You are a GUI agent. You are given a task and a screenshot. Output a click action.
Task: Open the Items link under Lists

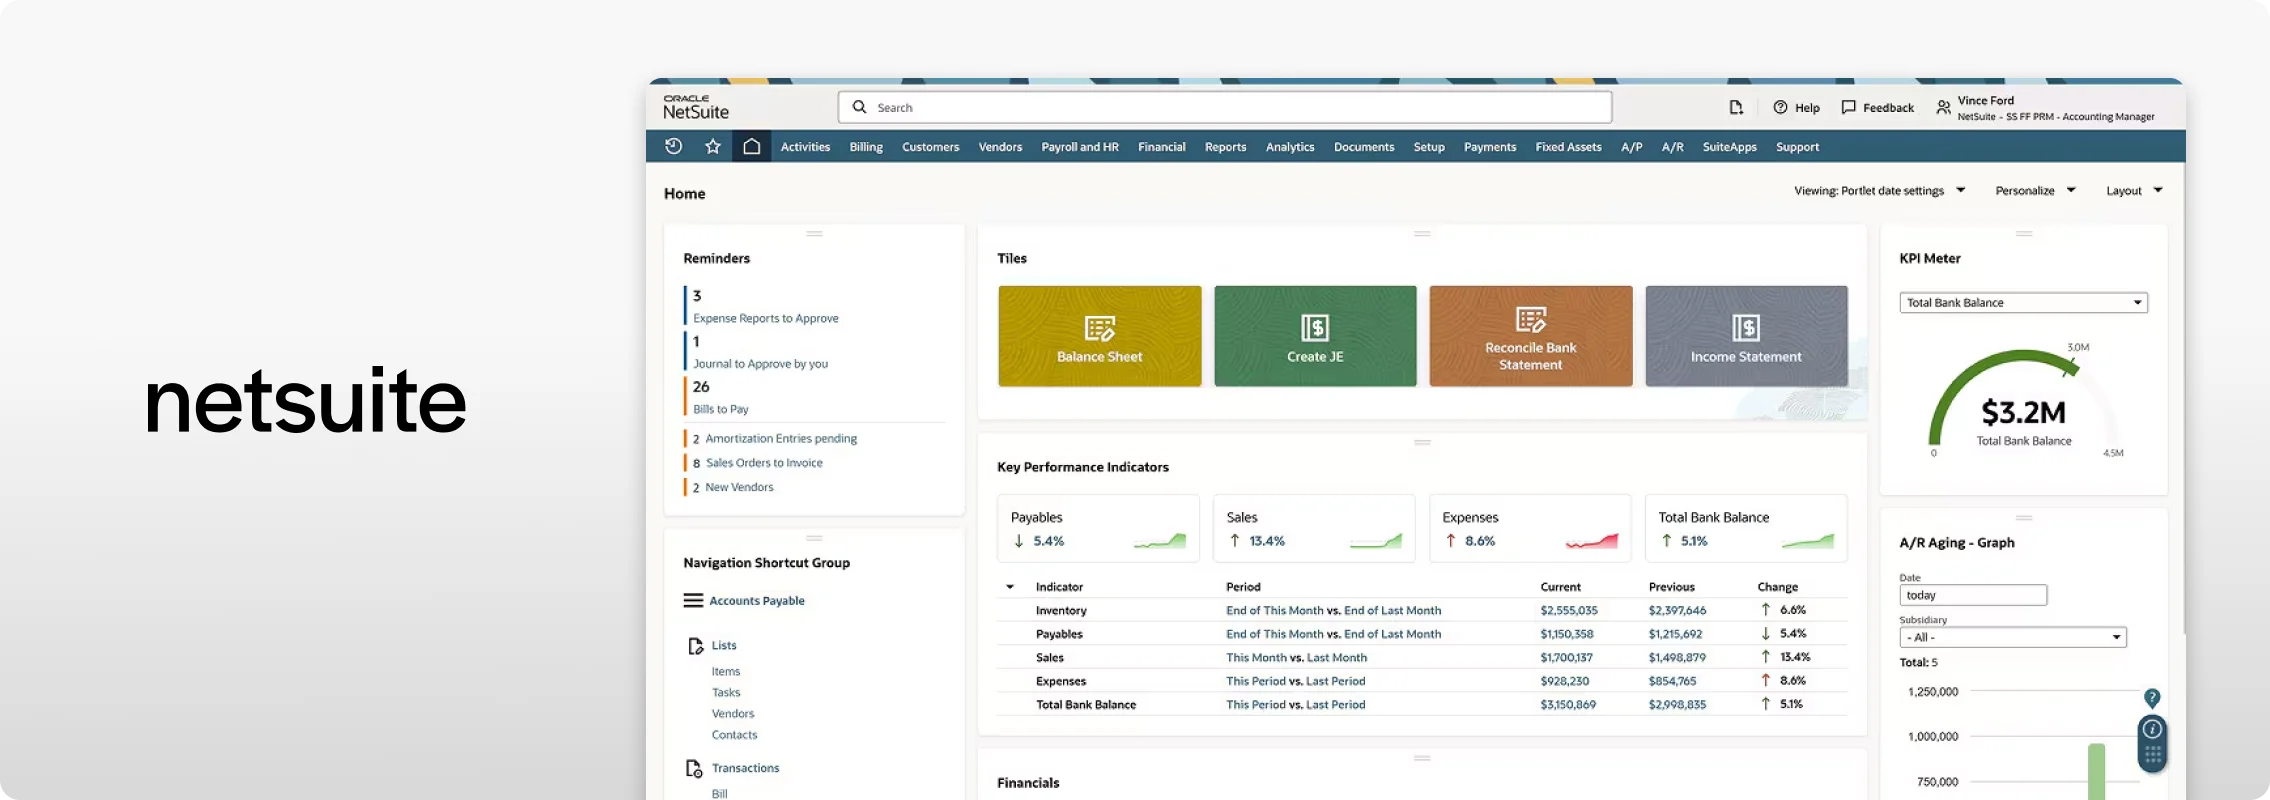click(726, 672)
